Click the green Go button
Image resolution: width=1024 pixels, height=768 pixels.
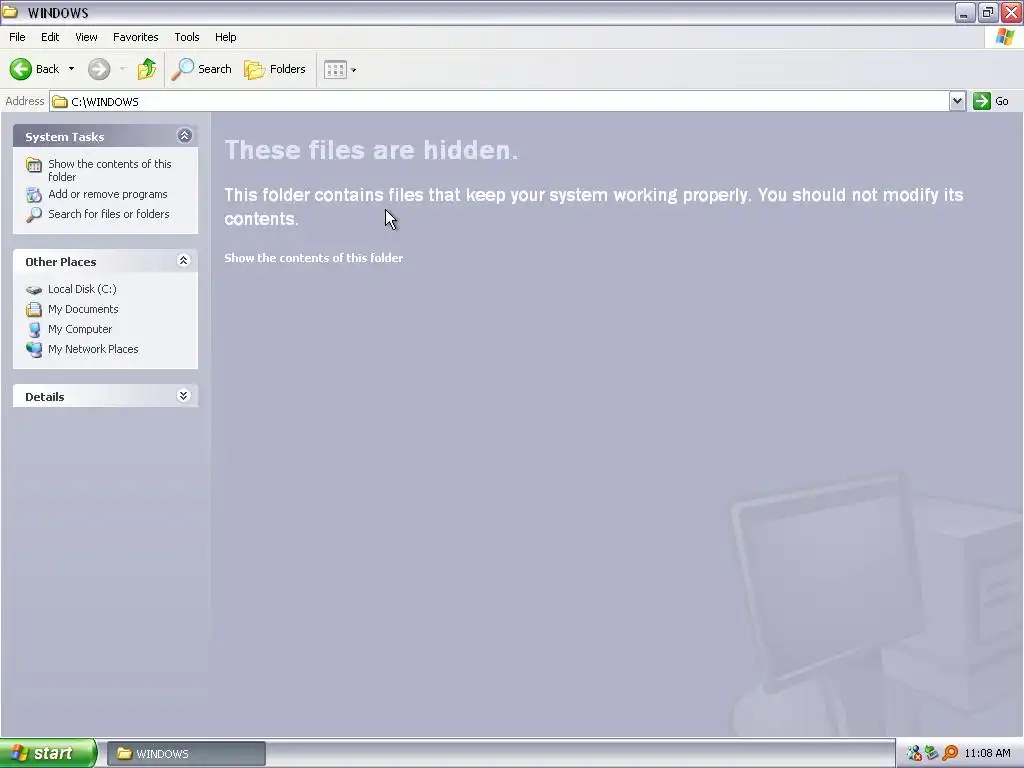click(991, 101)
